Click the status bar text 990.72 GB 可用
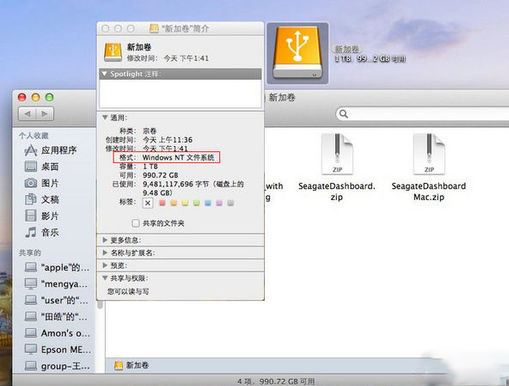Screen dimensions: 509x386 pos(287,381)
